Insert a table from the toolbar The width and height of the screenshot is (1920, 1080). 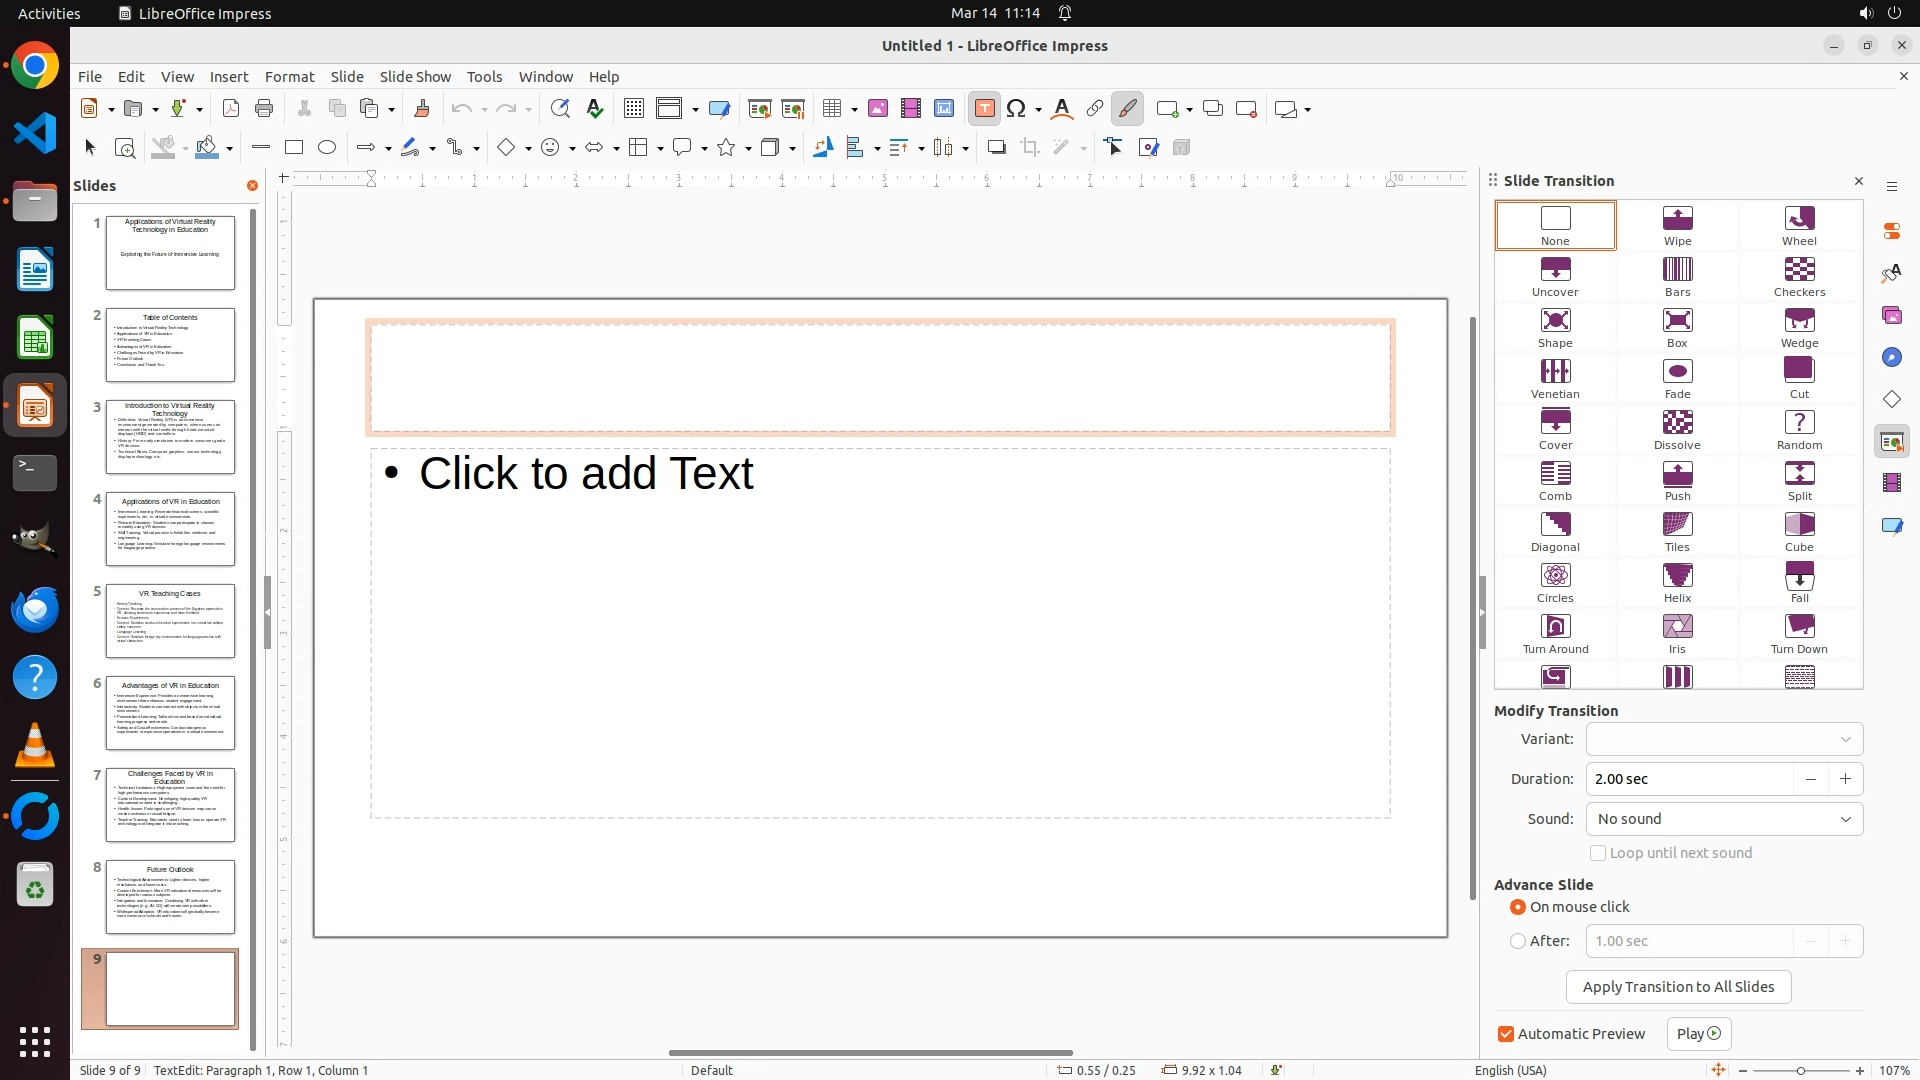click(x=832, y=109)
